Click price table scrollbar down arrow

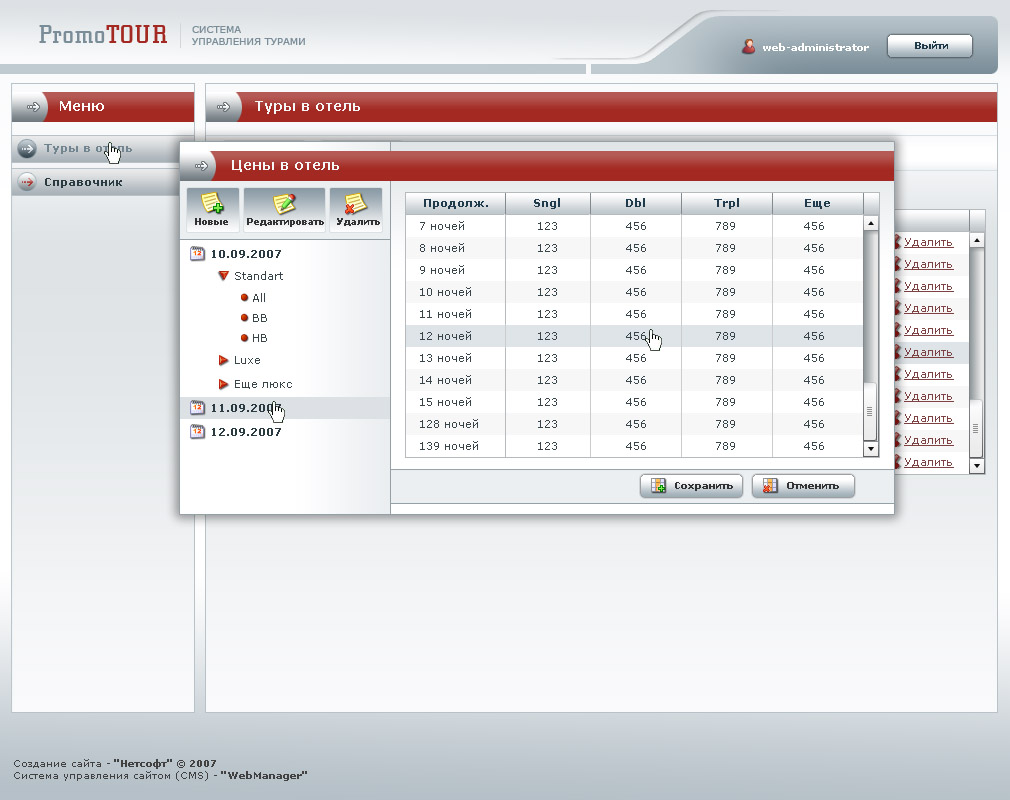tap(870, 449)
